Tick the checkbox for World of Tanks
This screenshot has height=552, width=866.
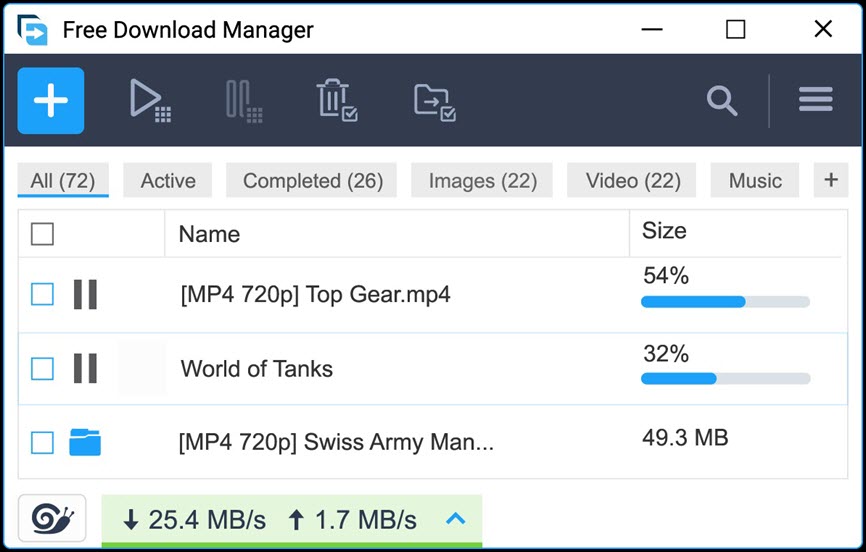(x=43, y=369)
